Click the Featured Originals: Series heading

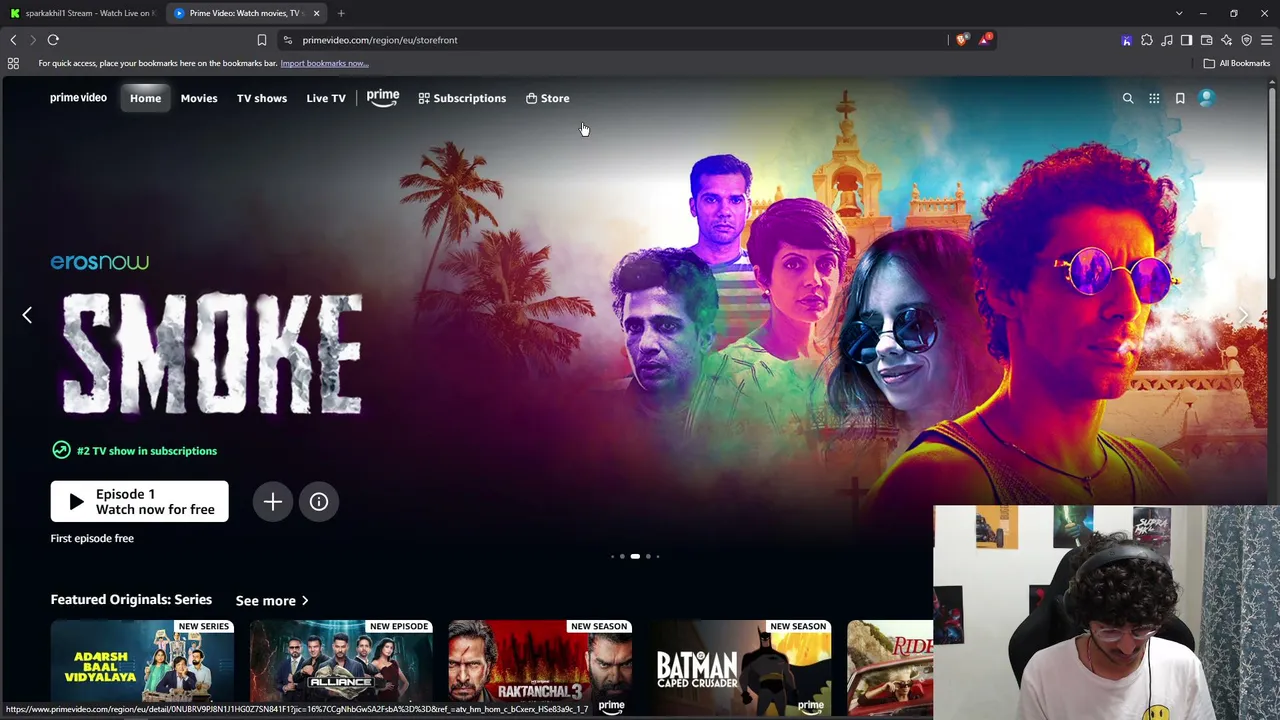[131, 600]
